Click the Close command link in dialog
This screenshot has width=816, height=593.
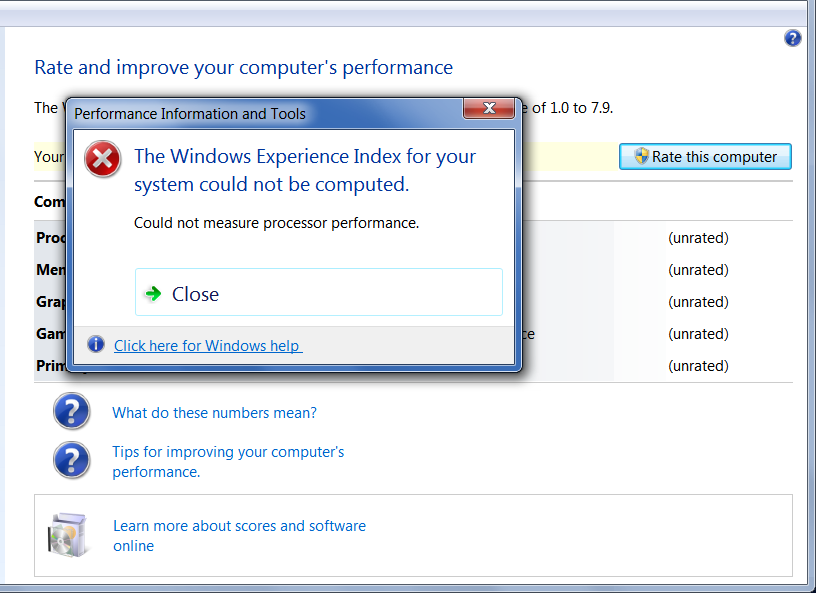[x=318, y=292]
